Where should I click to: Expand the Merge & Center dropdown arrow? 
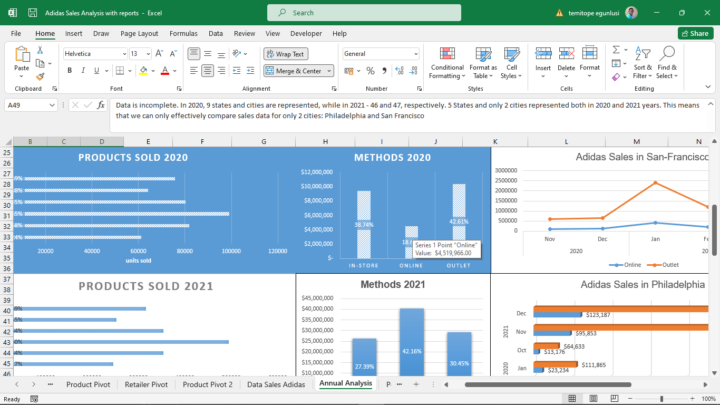pos(330,71)
